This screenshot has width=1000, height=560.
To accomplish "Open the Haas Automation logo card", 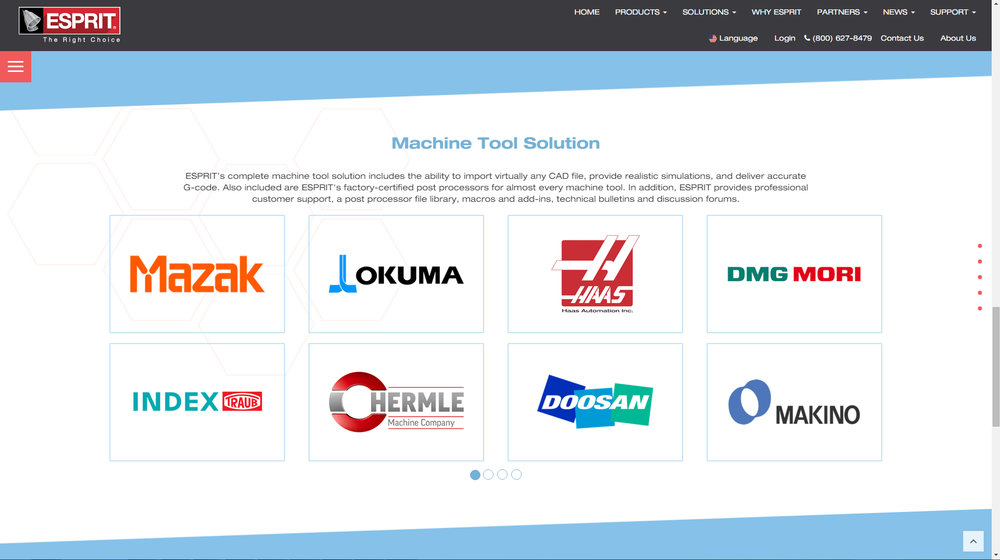I will (x=595, y=274).
